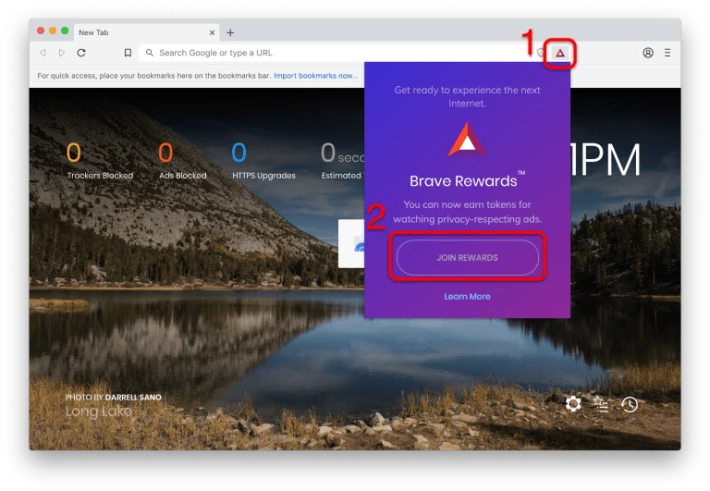Click the clock display on new tab page
The height and width of the screenshot is (491, 710).
[x=605, y=159]
